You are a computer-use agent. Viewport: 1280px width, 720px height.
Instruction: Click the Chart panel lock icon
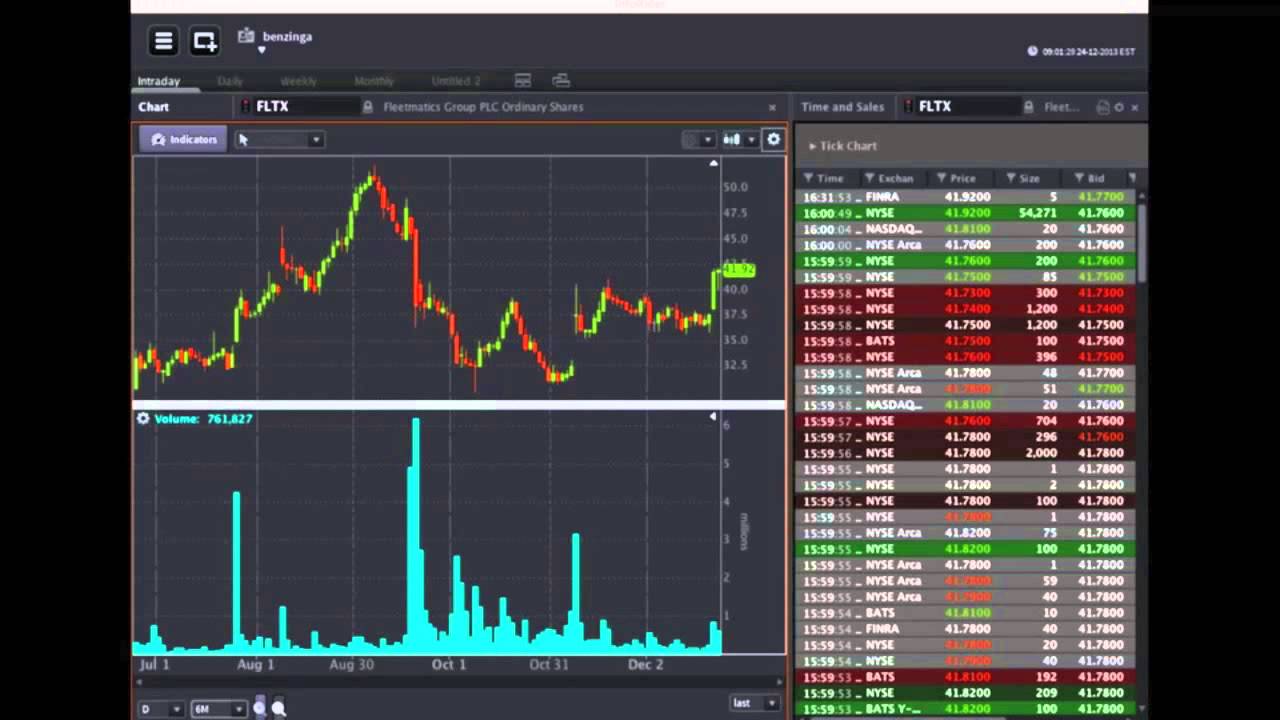tap(367, 107)
